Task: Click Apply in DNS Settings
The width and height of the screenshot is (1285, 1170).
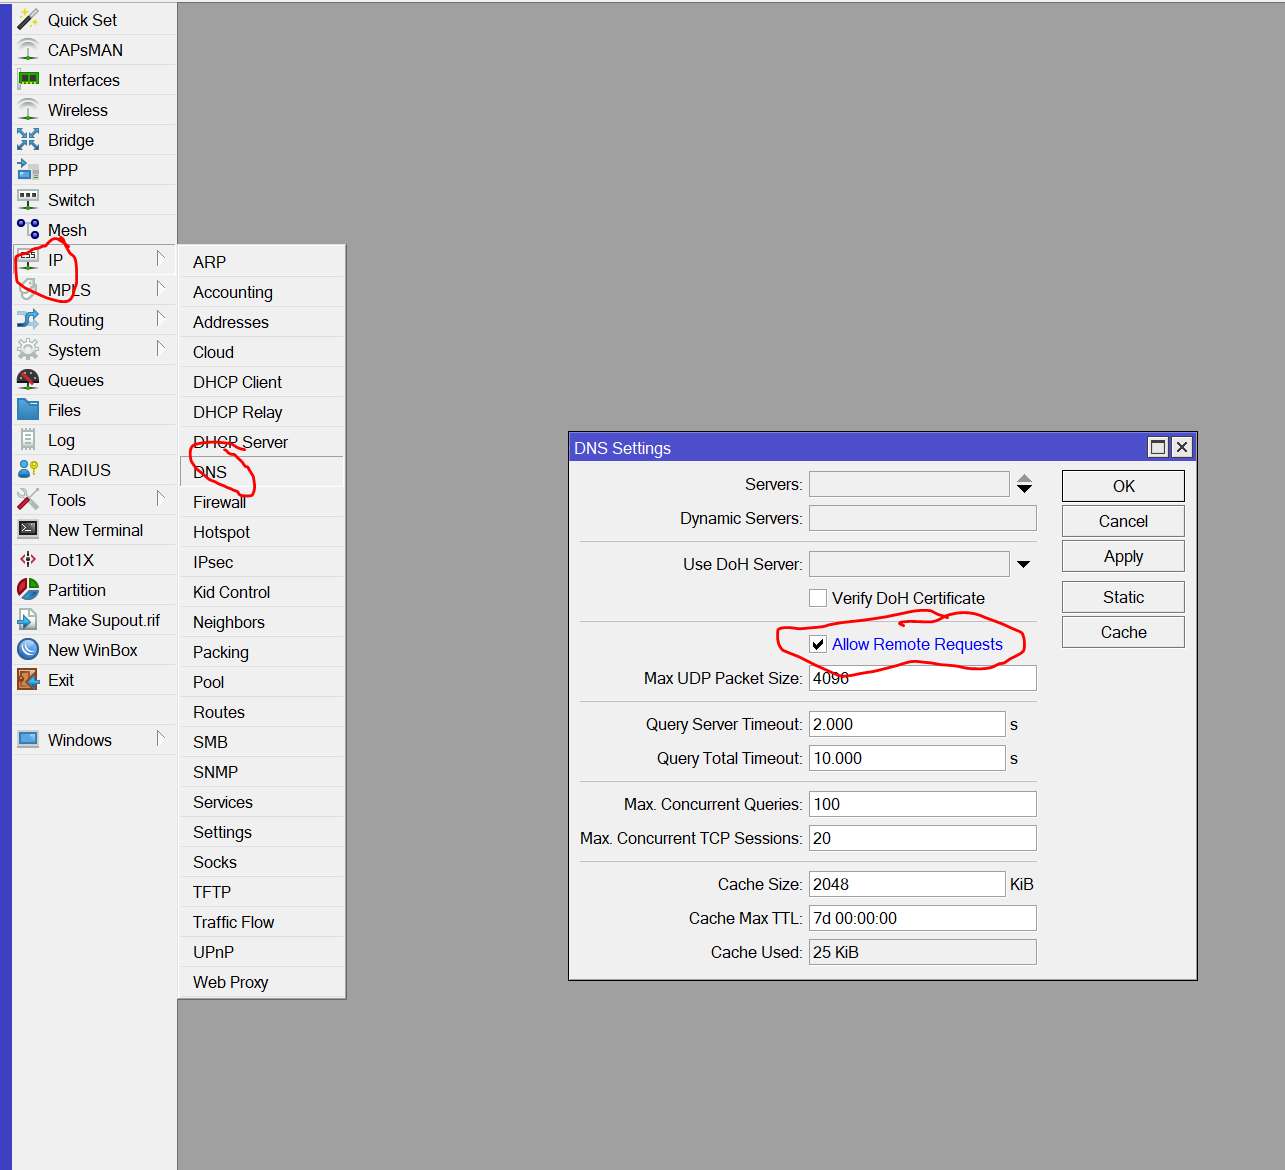Action: pyautogui.click(x=1123, y=556)
